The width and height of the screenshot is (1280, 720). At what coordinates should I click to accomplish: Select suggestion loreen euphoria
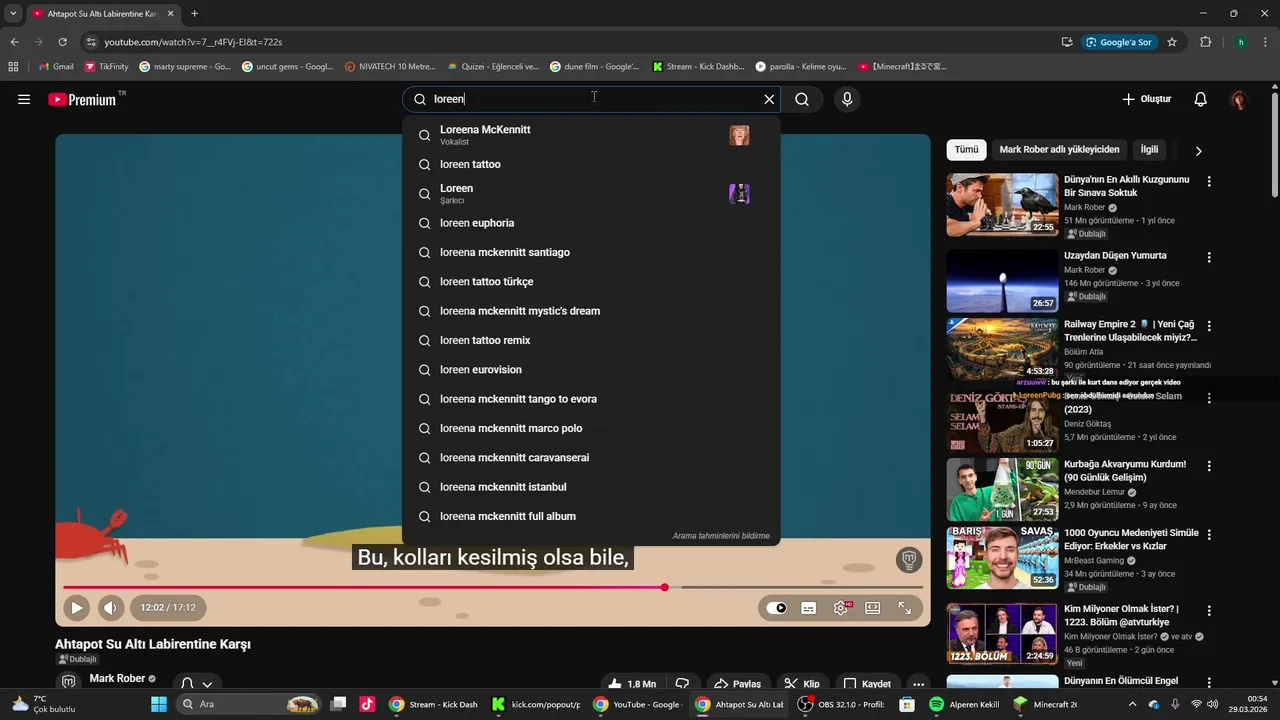[x=591, y=223]
